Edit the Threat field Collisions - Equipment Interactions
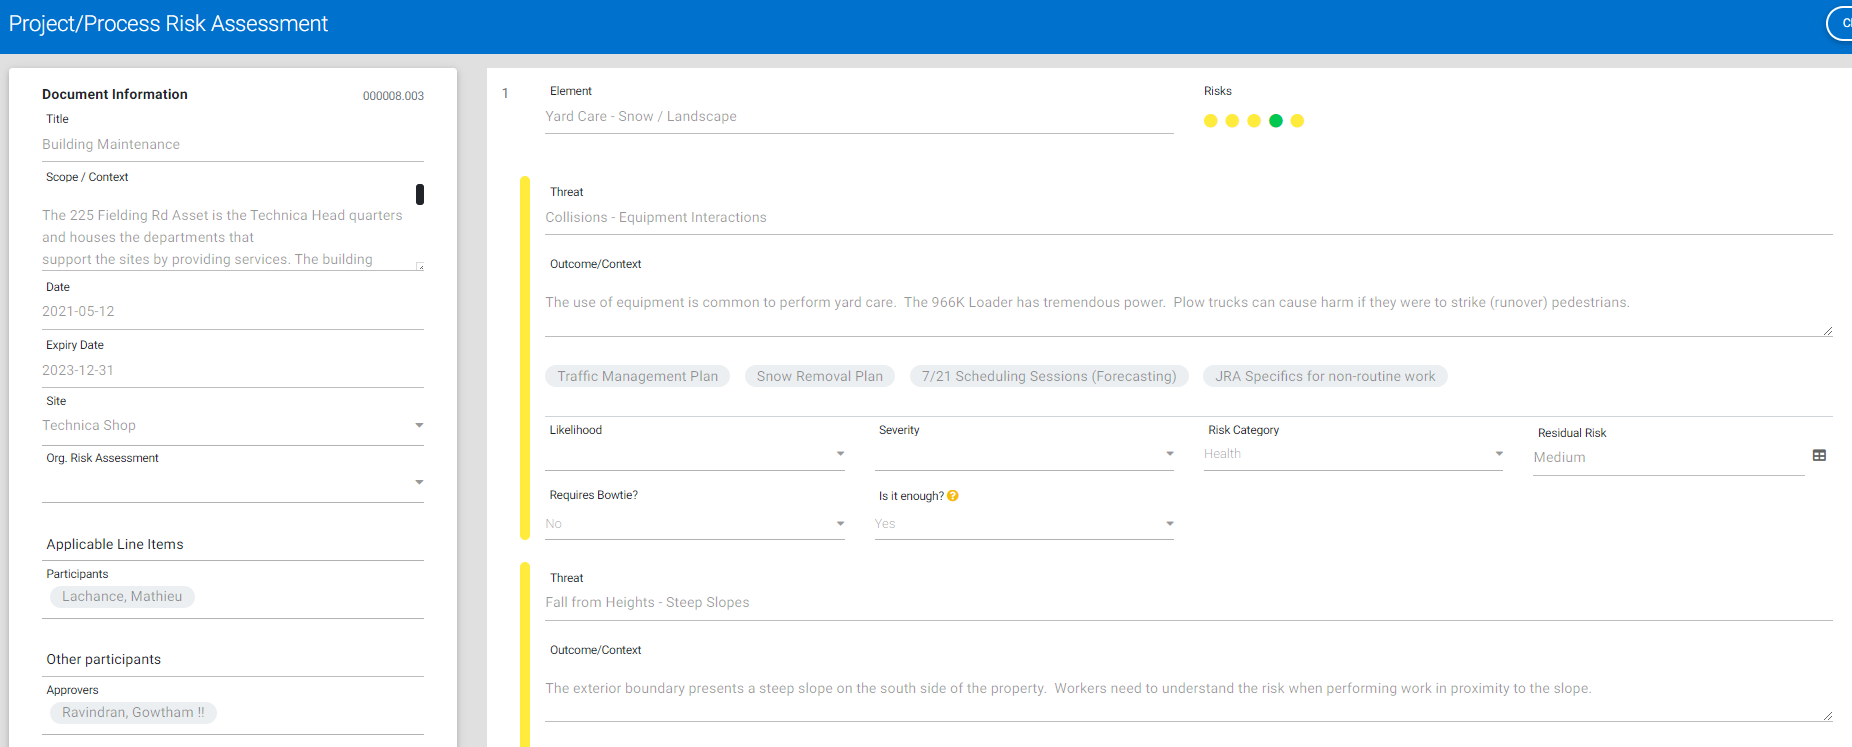The height and width of the screenshot is (747, 1852). (1189, 218)
